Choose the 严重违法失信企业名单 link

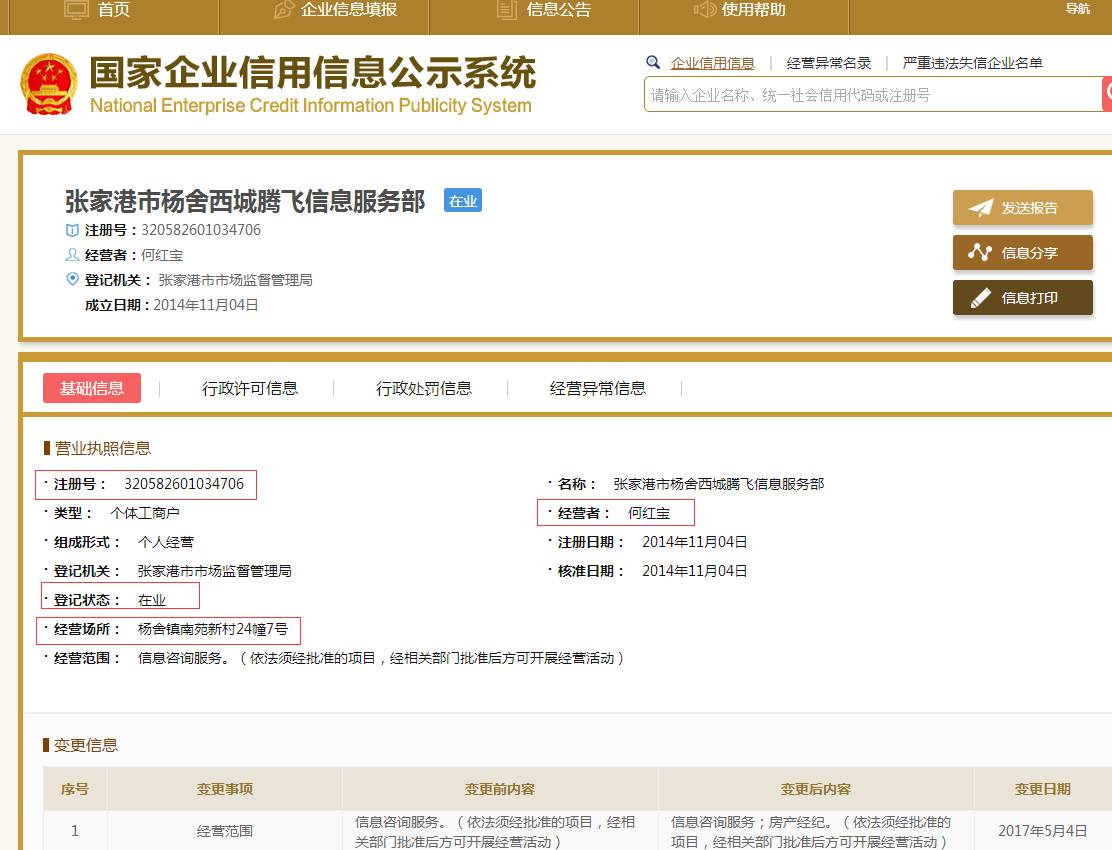point(972,63)
